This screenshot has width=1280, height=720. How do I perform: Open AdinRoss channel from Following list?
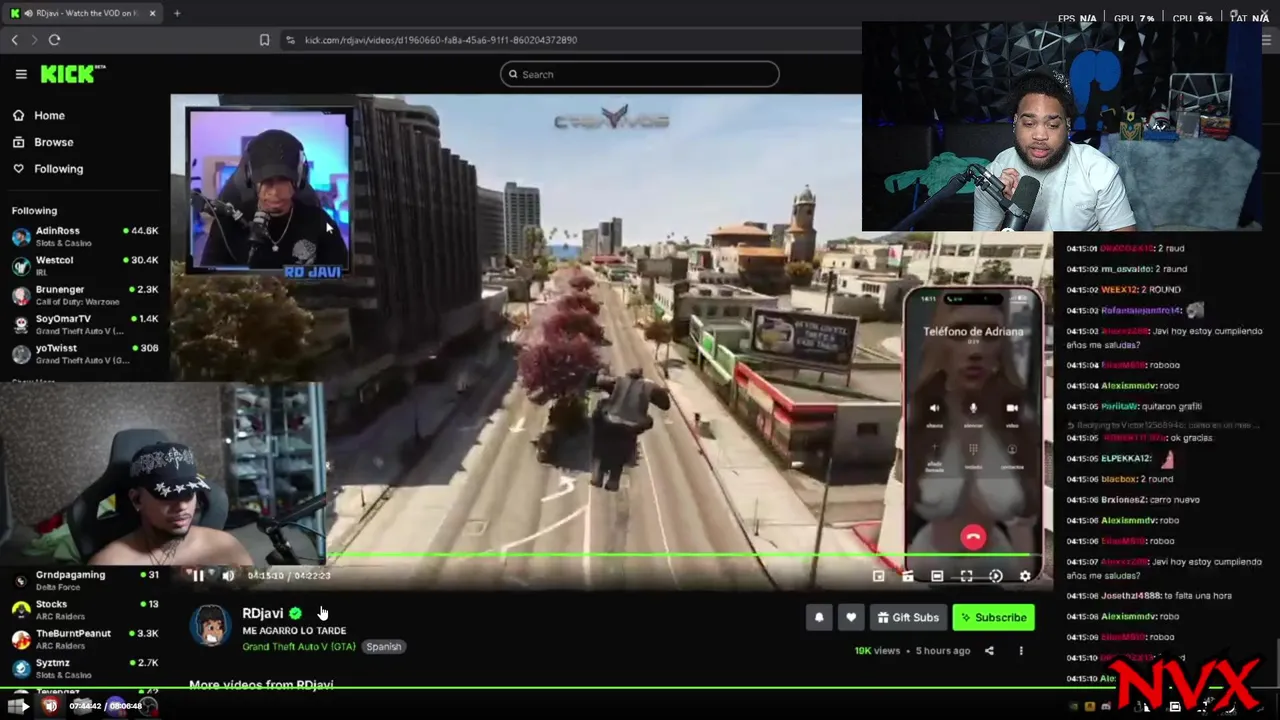[x=85, y=236]
